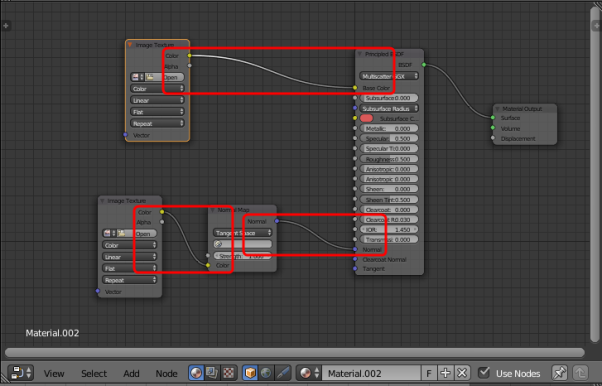The width and height of the screenshot is (602, 386).
Task: Click the vertical scrollbar of the node editor
Action: (595, 175)
